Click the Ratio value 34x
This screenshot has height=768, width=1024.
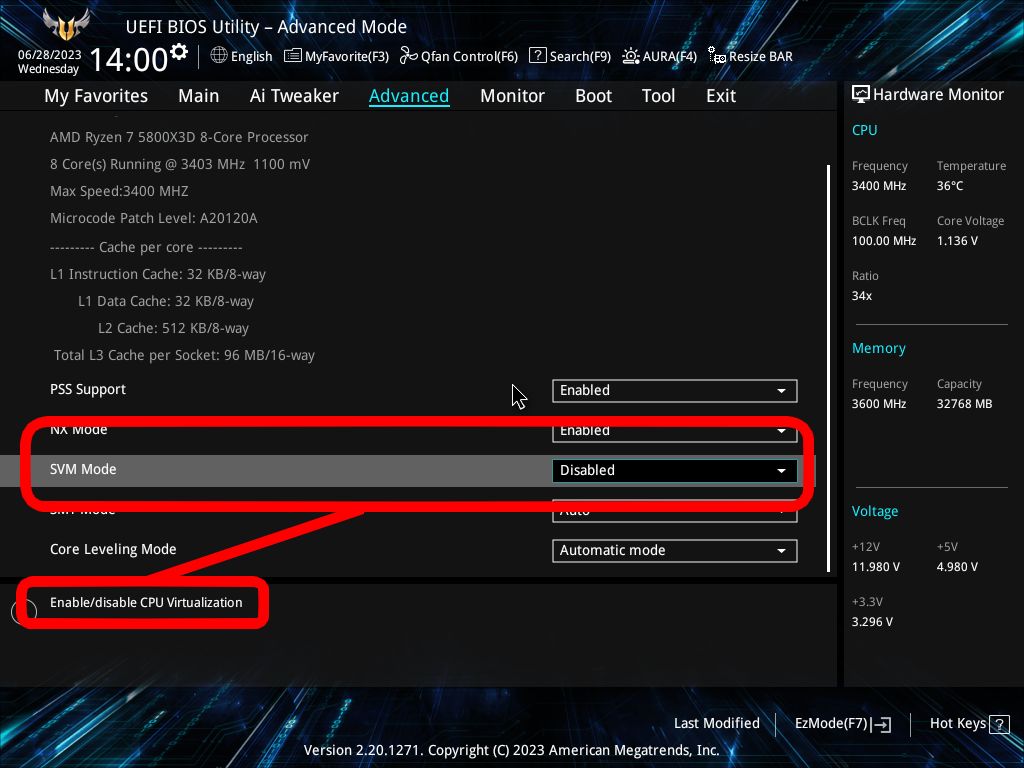click(861, 296)
